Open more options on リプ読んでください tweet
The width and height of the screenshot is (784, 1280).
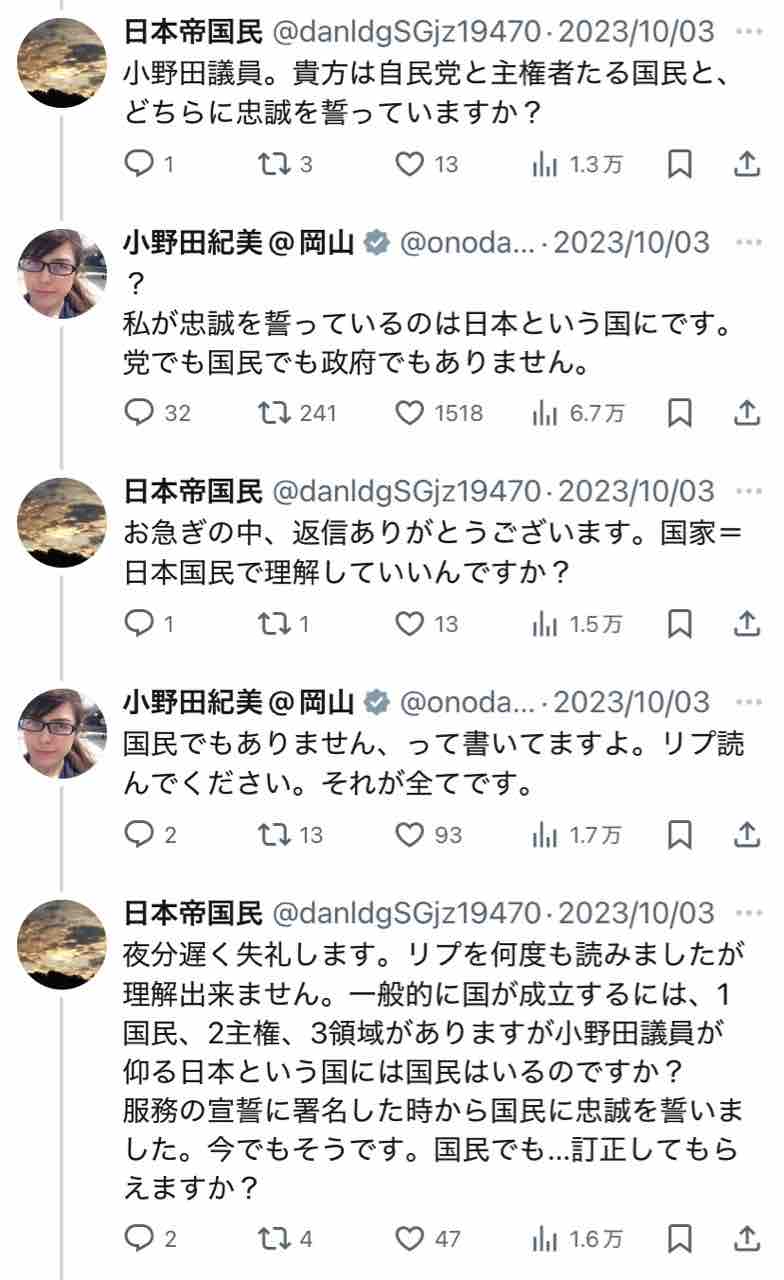click(748, 701)
